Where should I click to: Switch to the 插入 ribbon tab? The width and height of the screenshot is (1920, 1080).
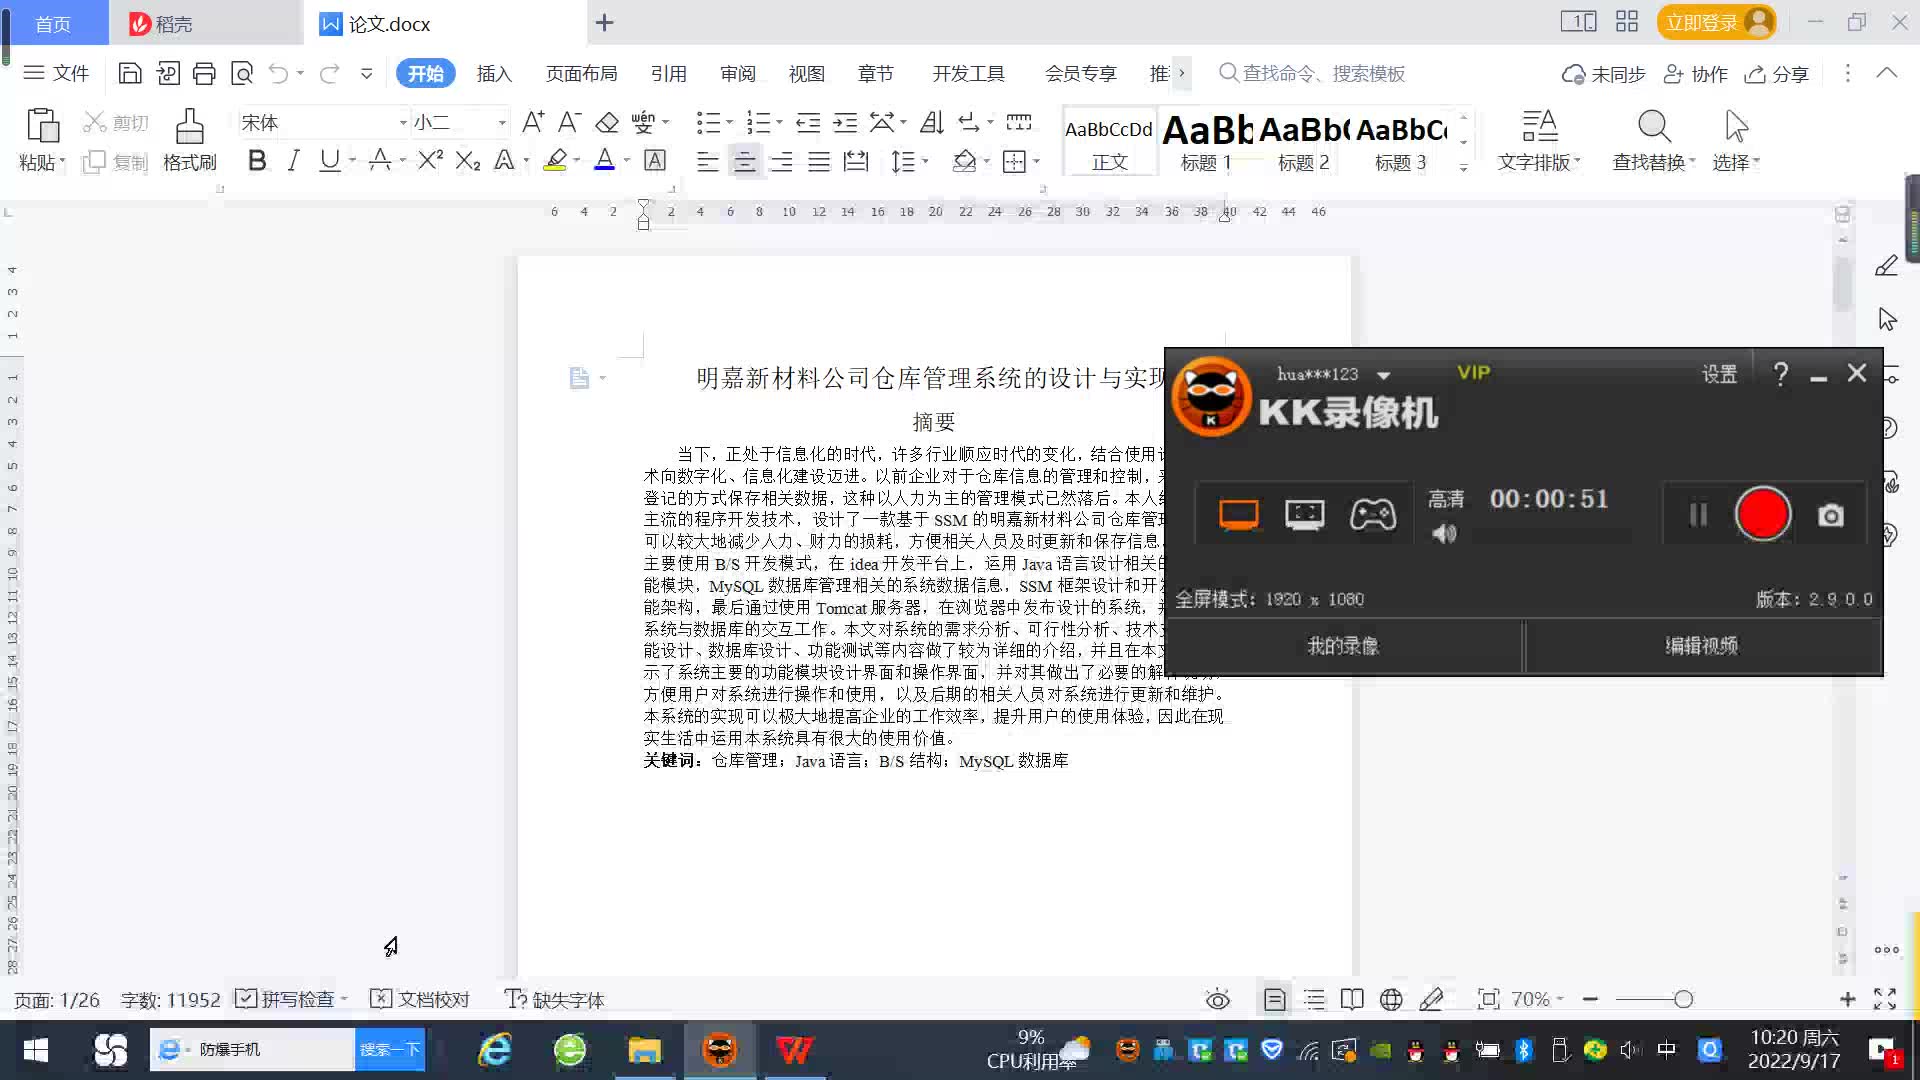(494, 73)
